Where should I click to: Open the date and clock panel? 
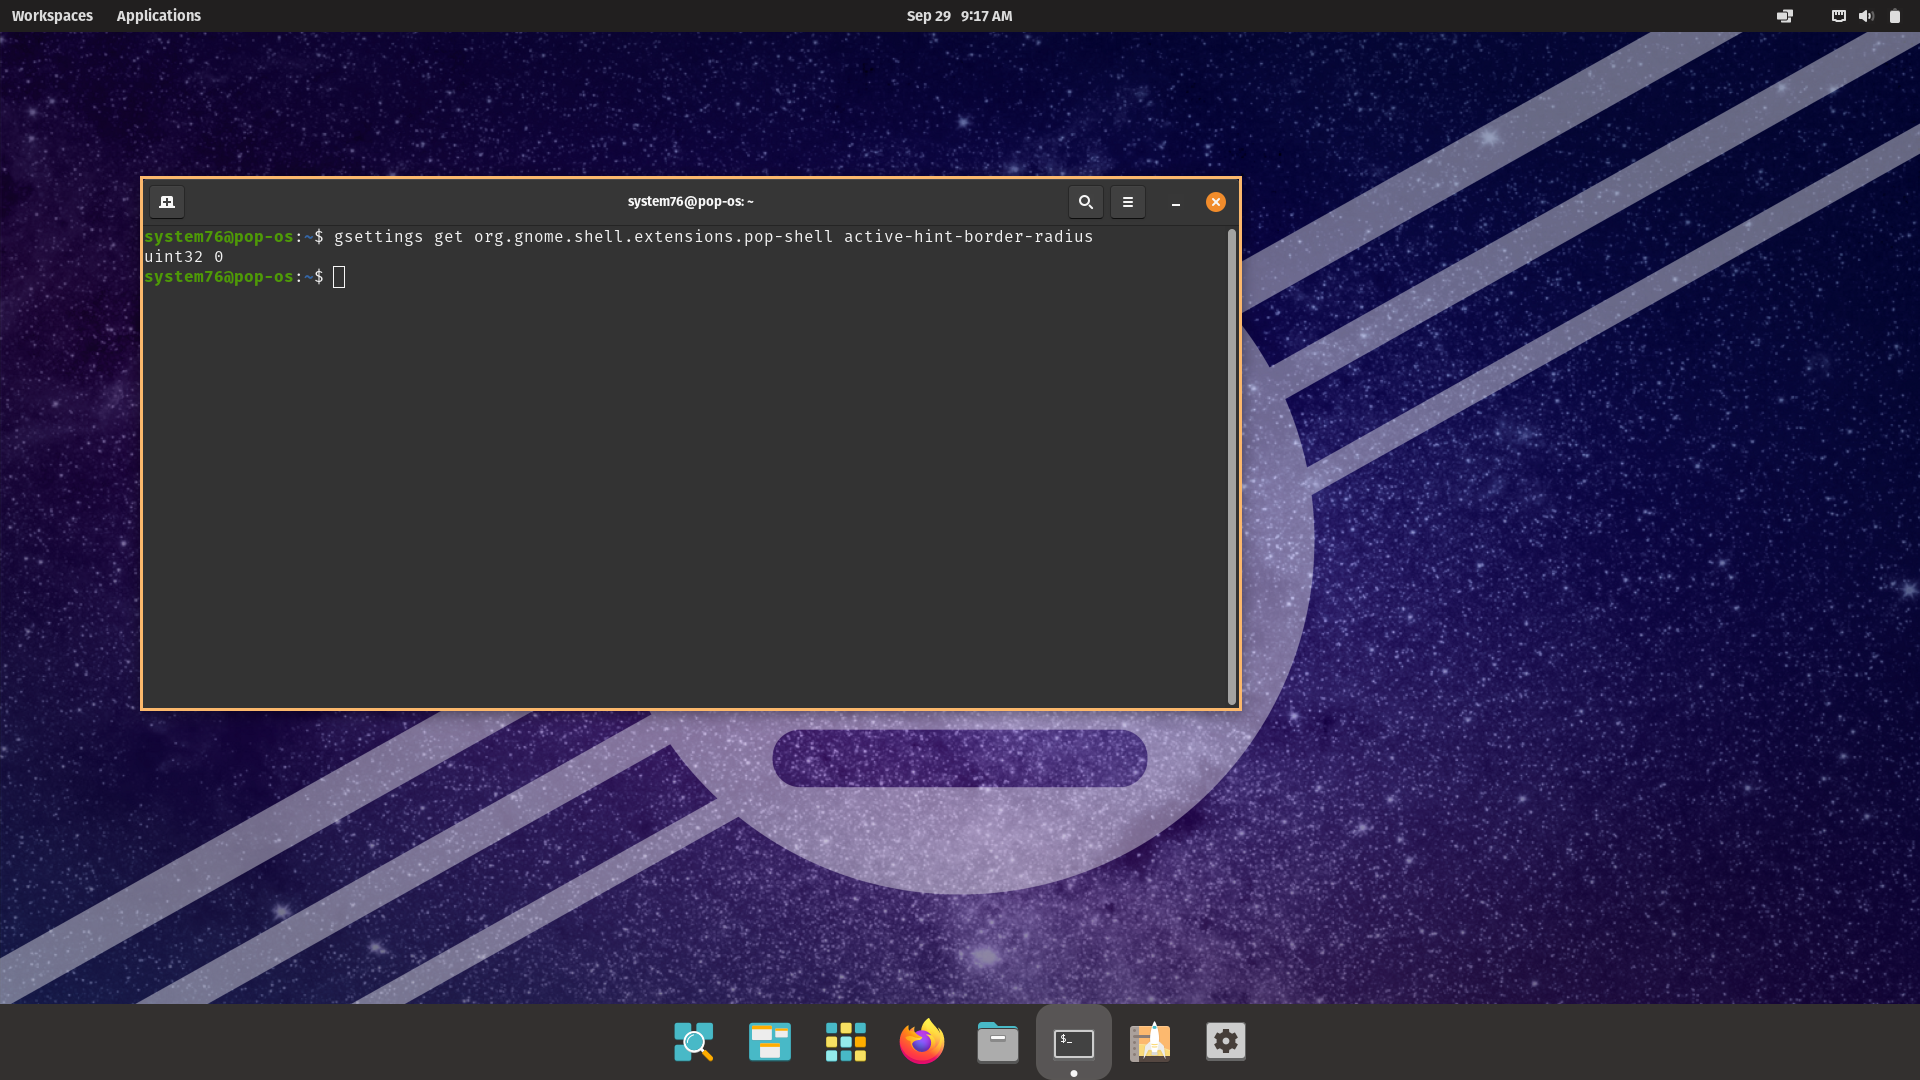point(958,16)
